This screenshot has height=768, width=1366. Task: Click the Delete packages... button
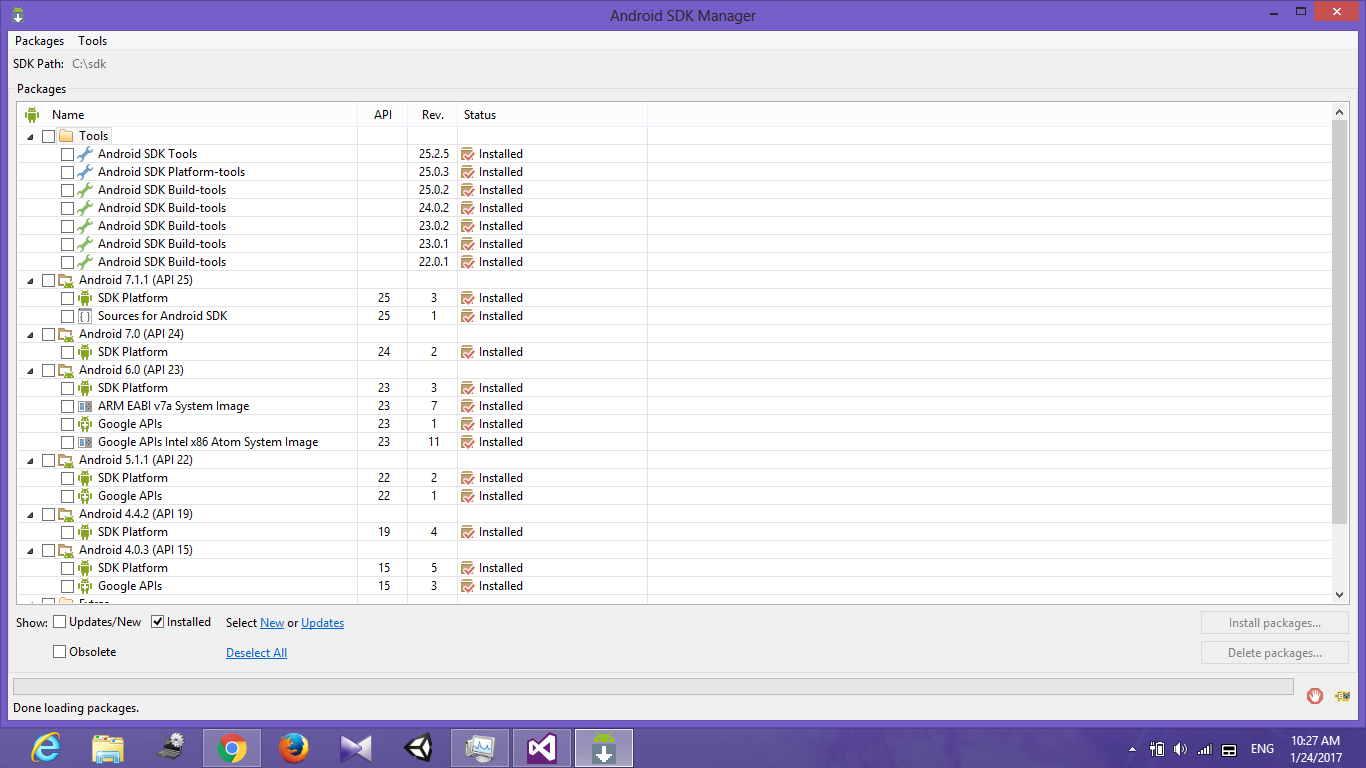click(x=1275, y=653)
